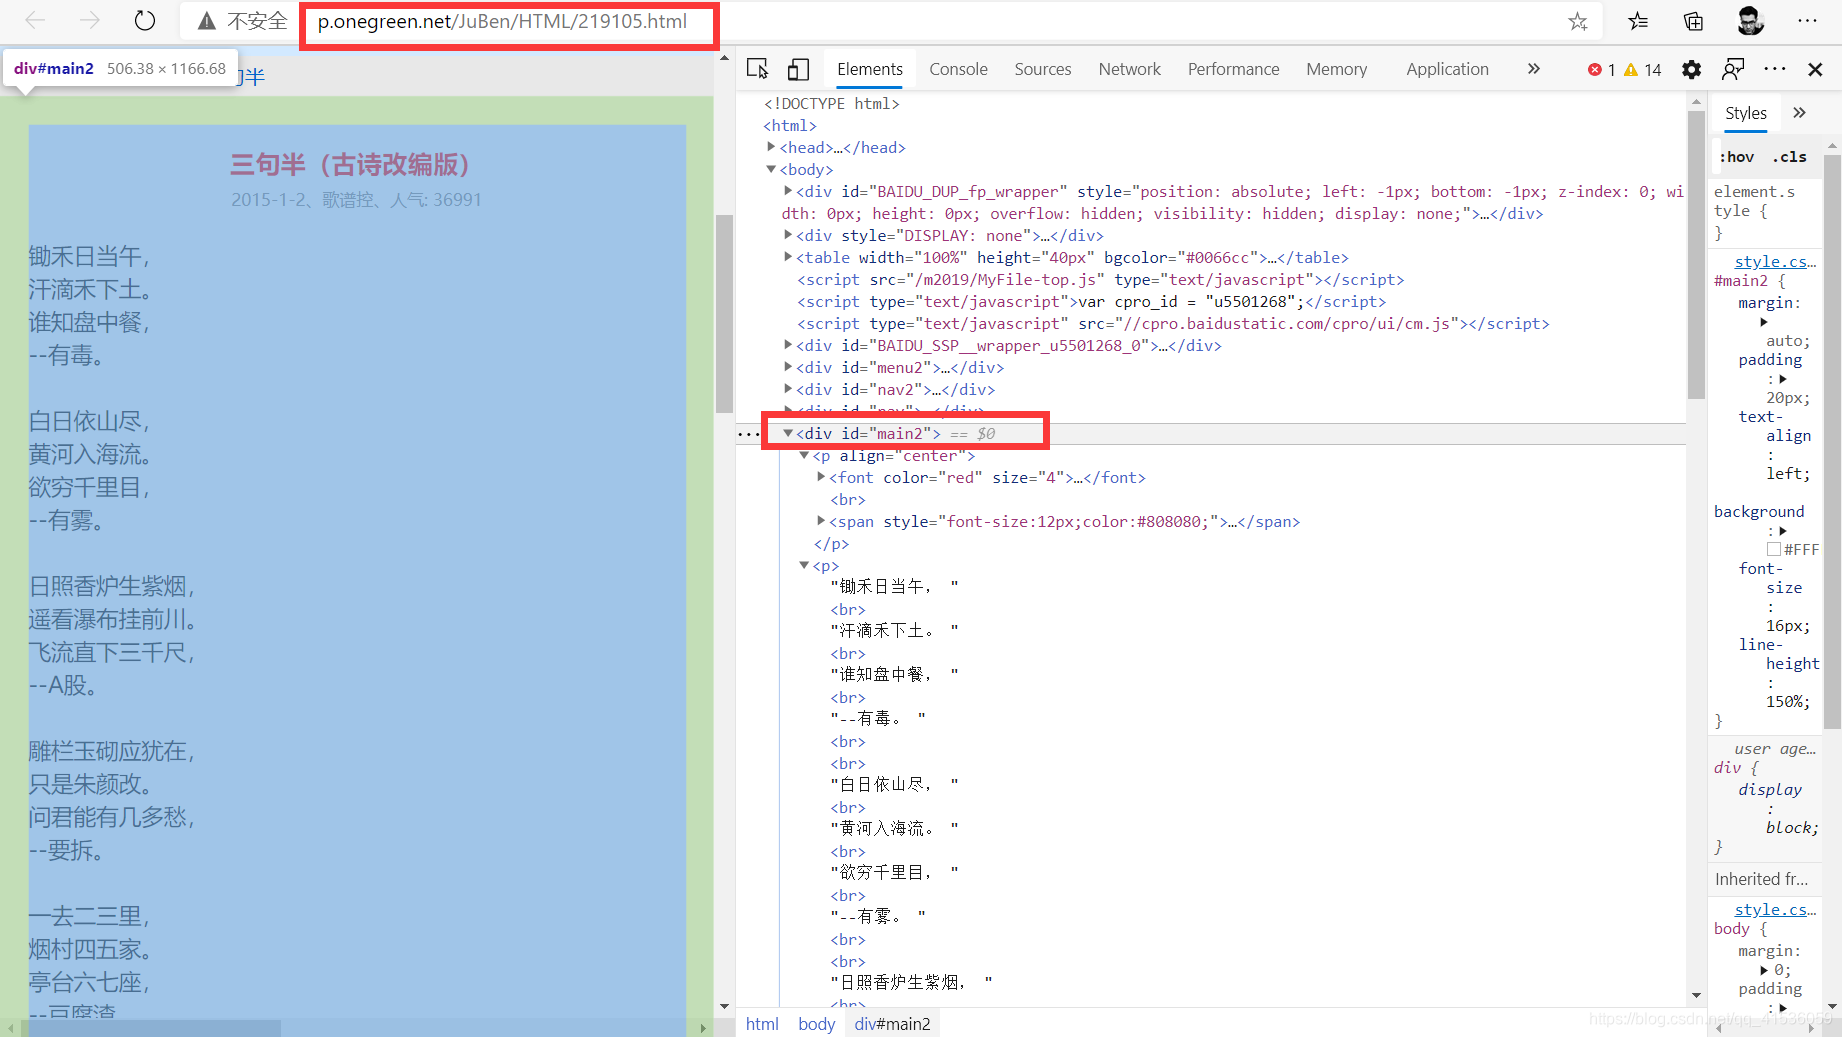The height and width of the screenshot is (1037, 1842).
Task: Open the Sources tab
Action: coord(1042,69)
